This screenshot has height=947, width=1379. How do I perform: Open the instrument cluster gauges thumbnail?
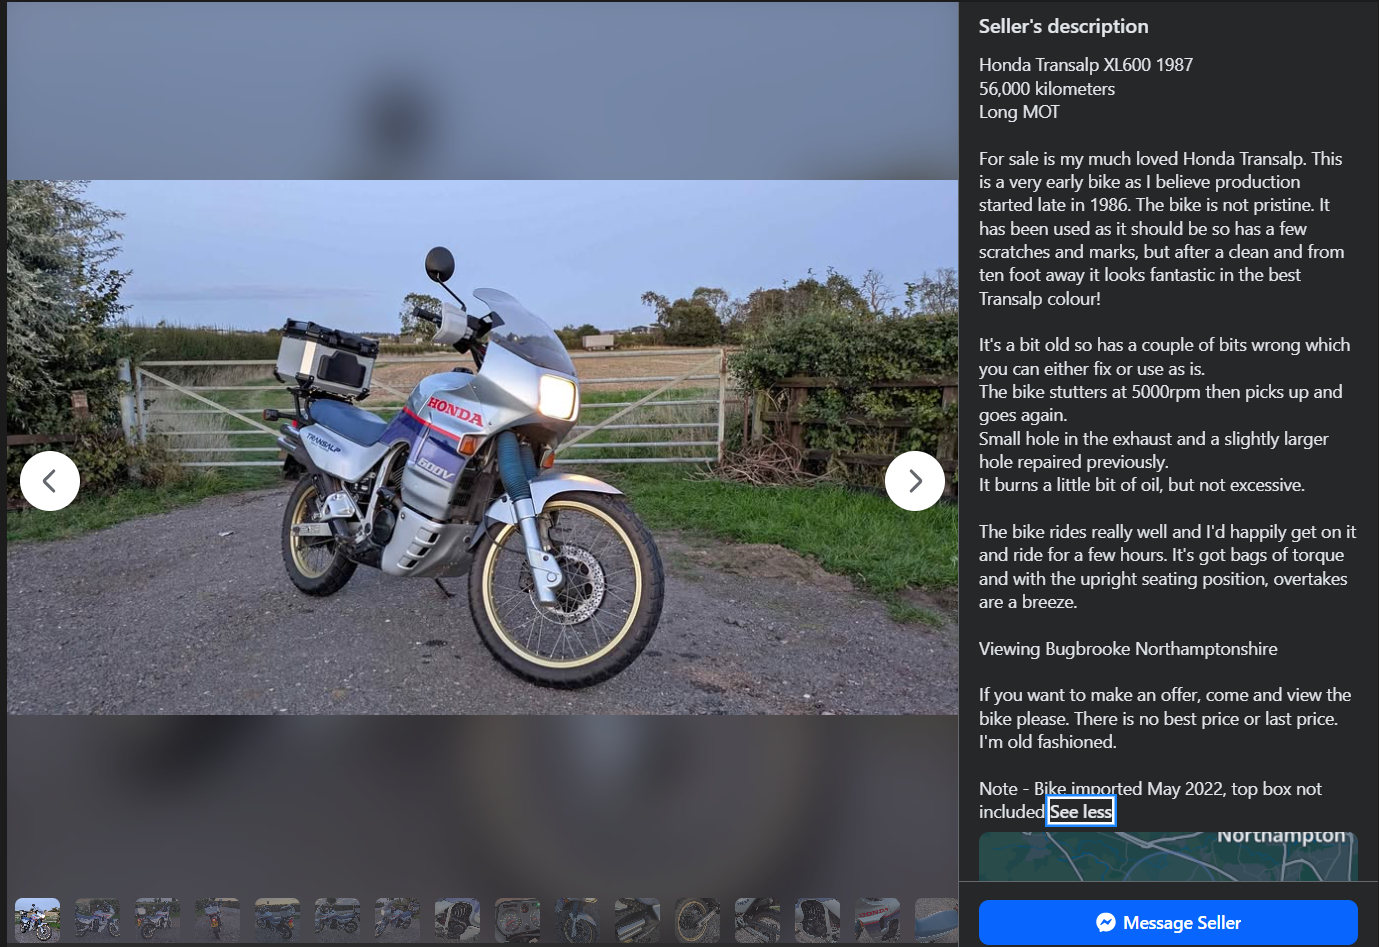pos(517,919)
